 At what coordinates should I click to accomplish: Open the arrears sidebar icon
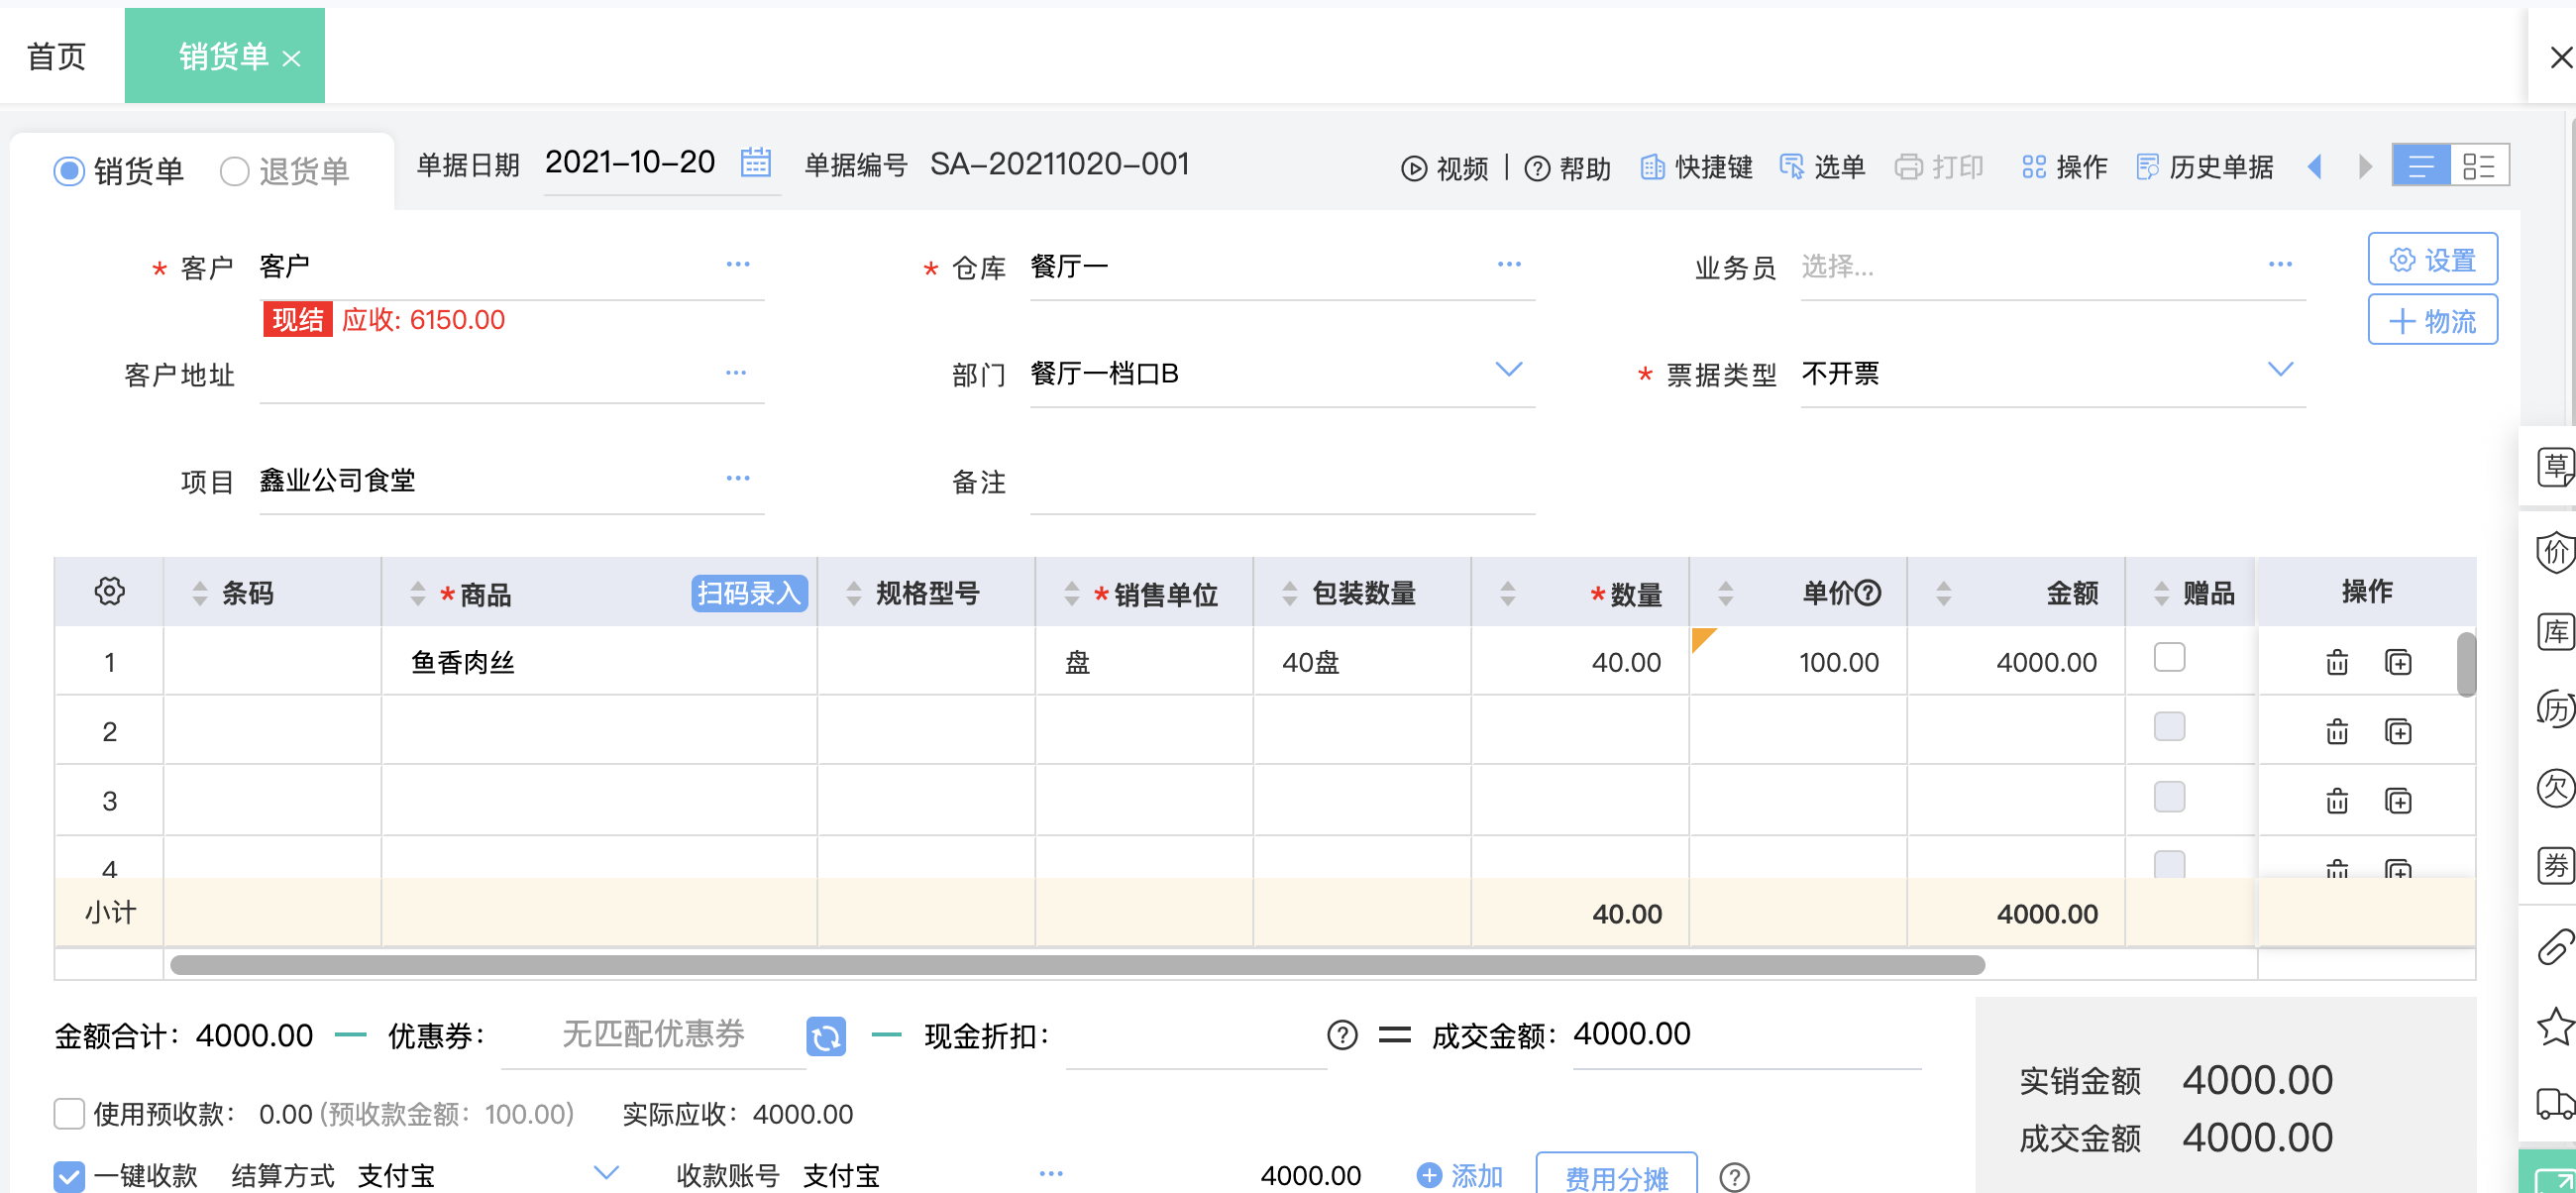coord(2555,787)
